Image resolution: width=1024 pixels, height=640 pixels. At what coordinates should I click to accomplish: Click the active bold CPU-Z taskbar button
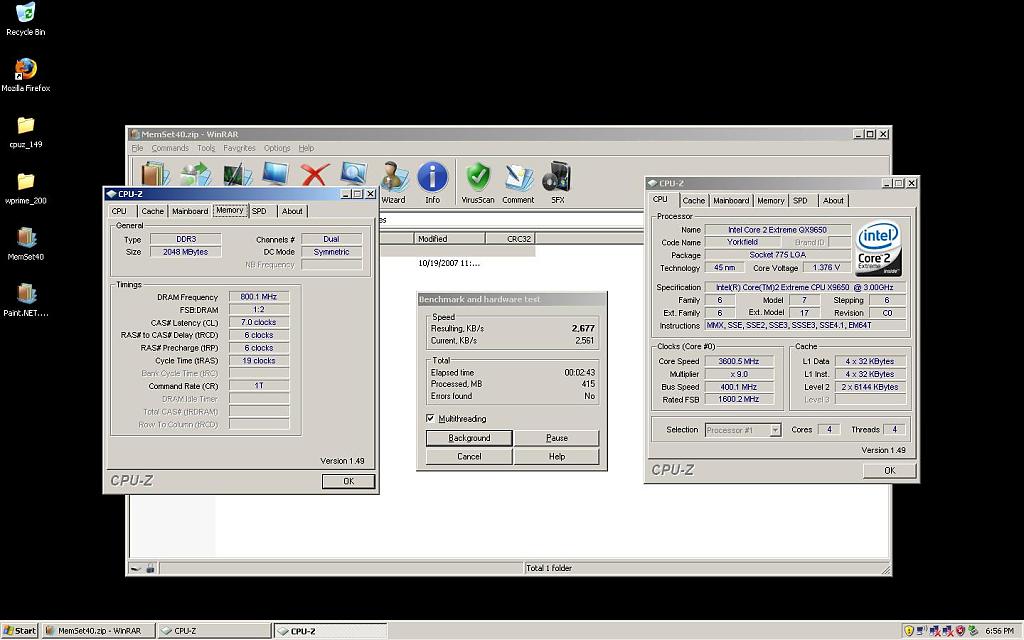coord(330,631)
